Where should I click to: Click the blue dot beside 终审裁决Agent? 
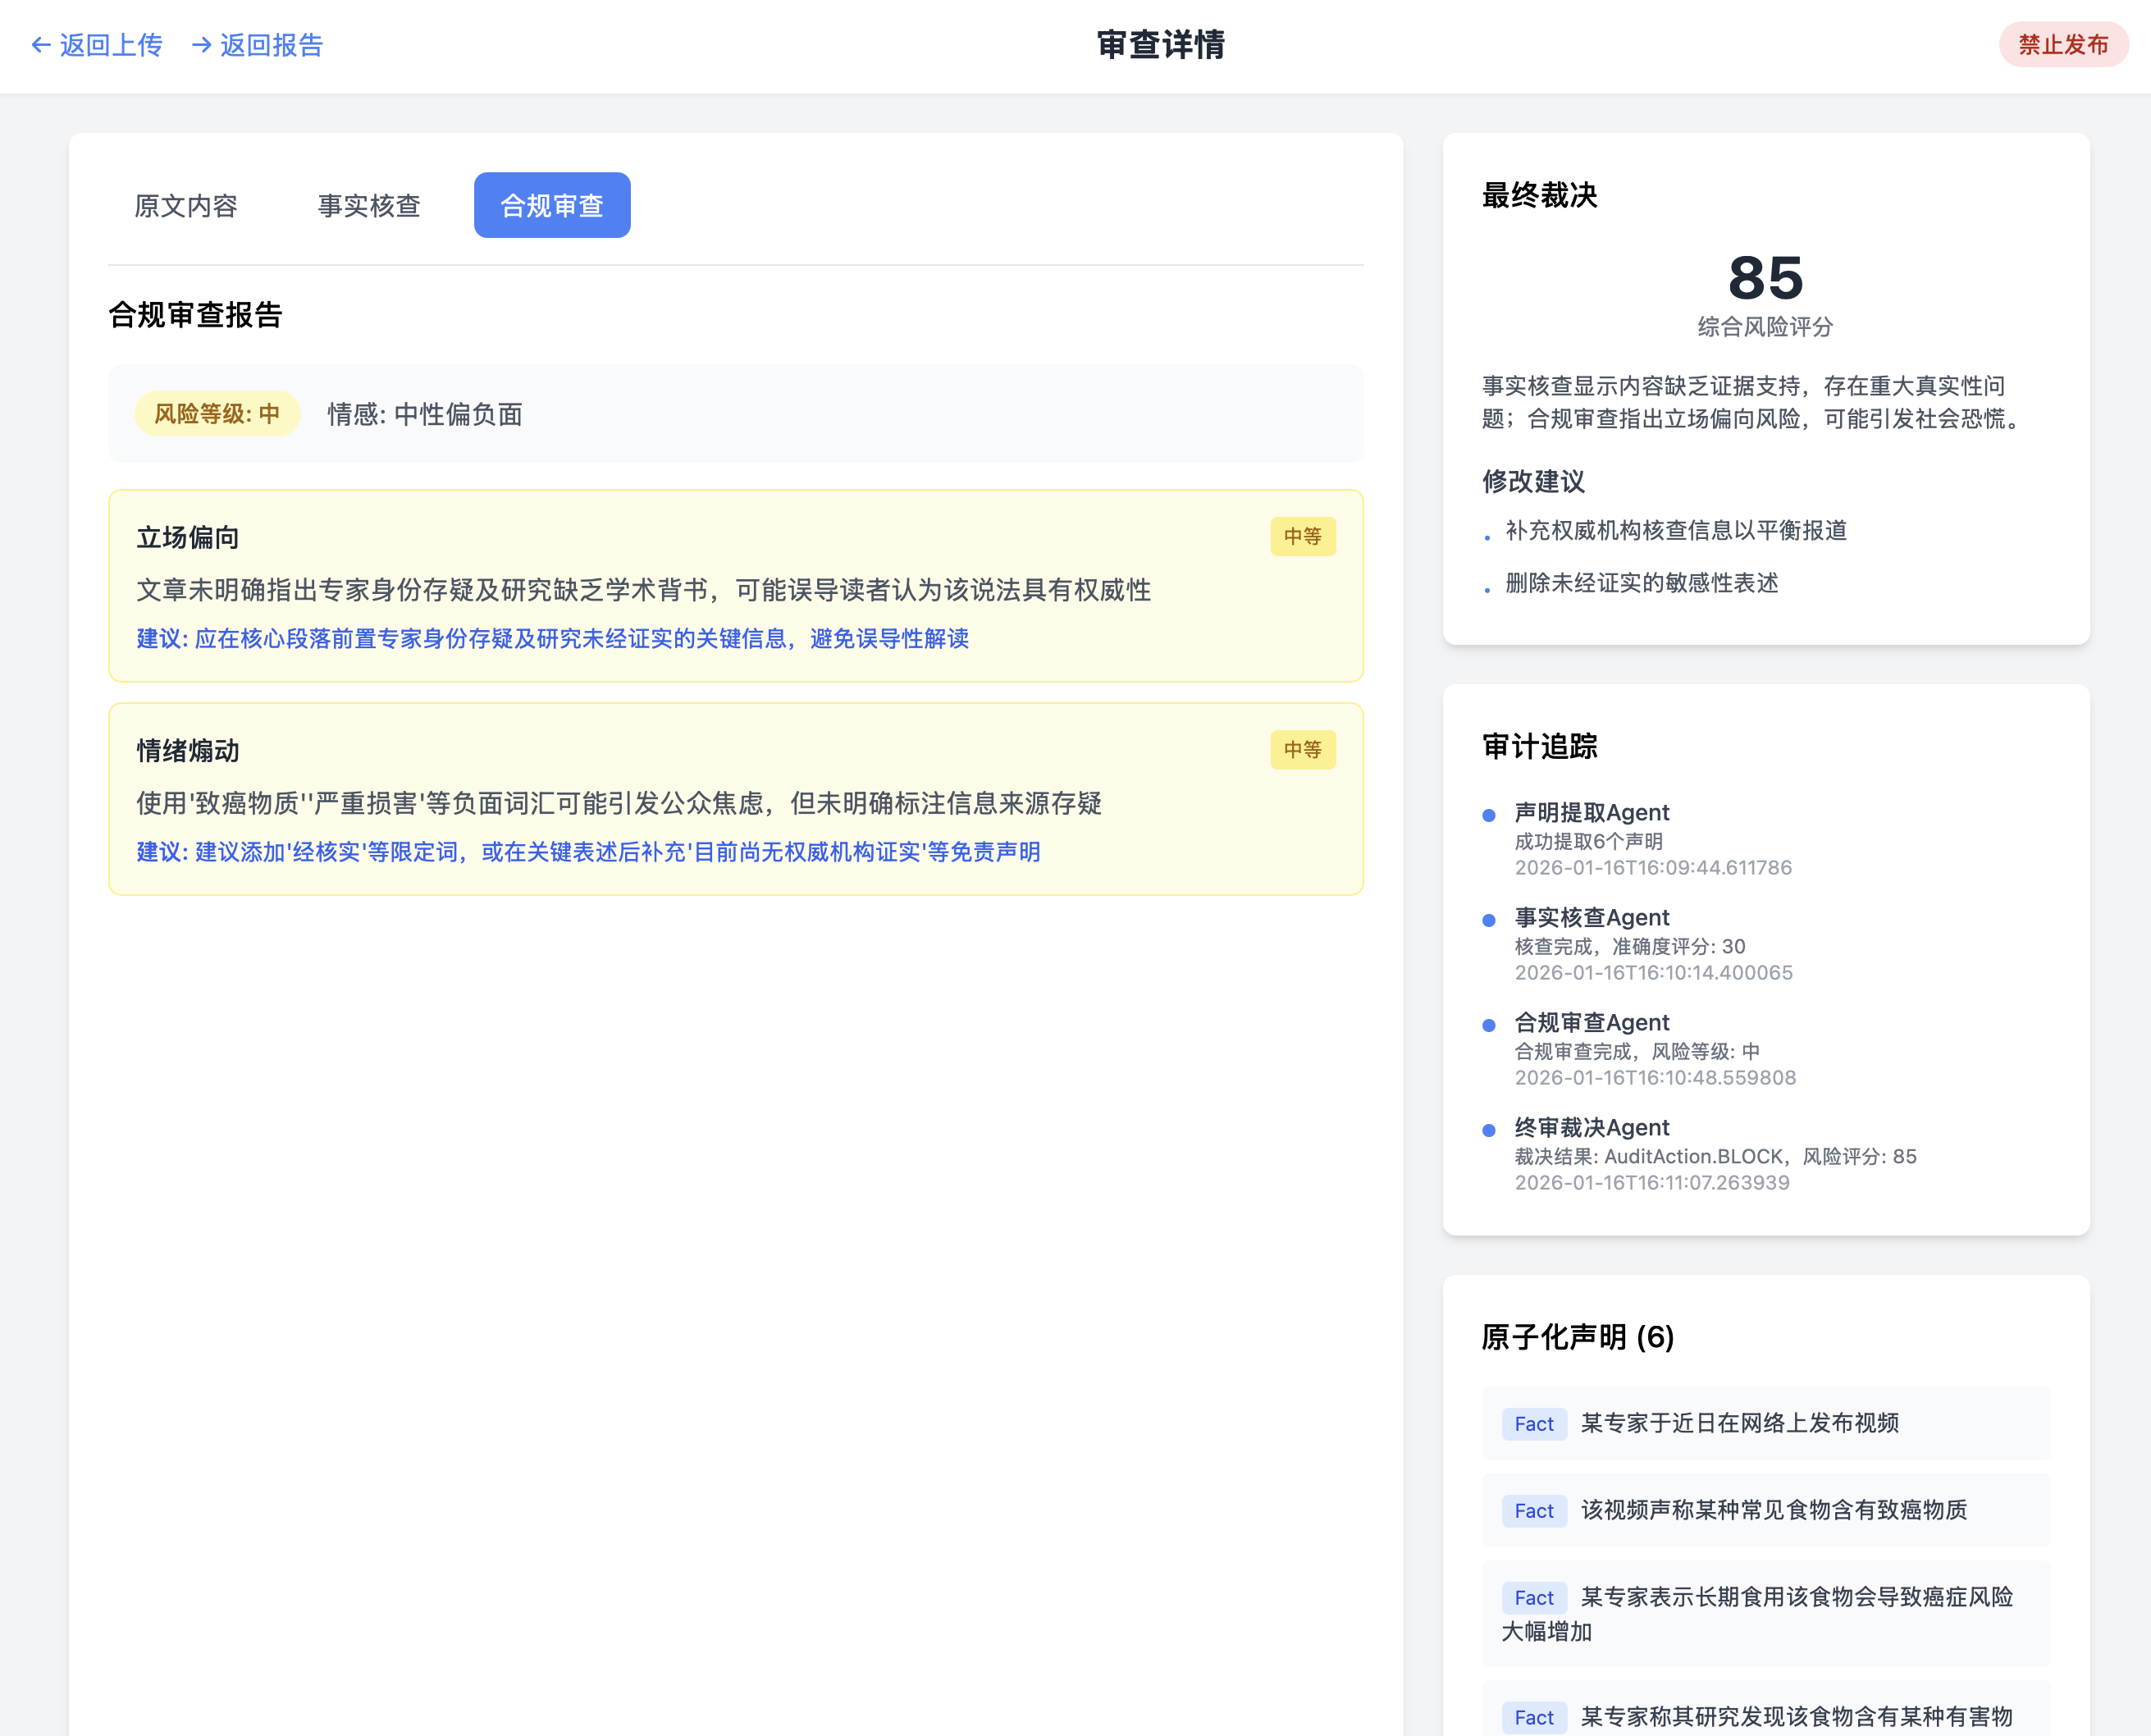[x=1488, y=1130]
